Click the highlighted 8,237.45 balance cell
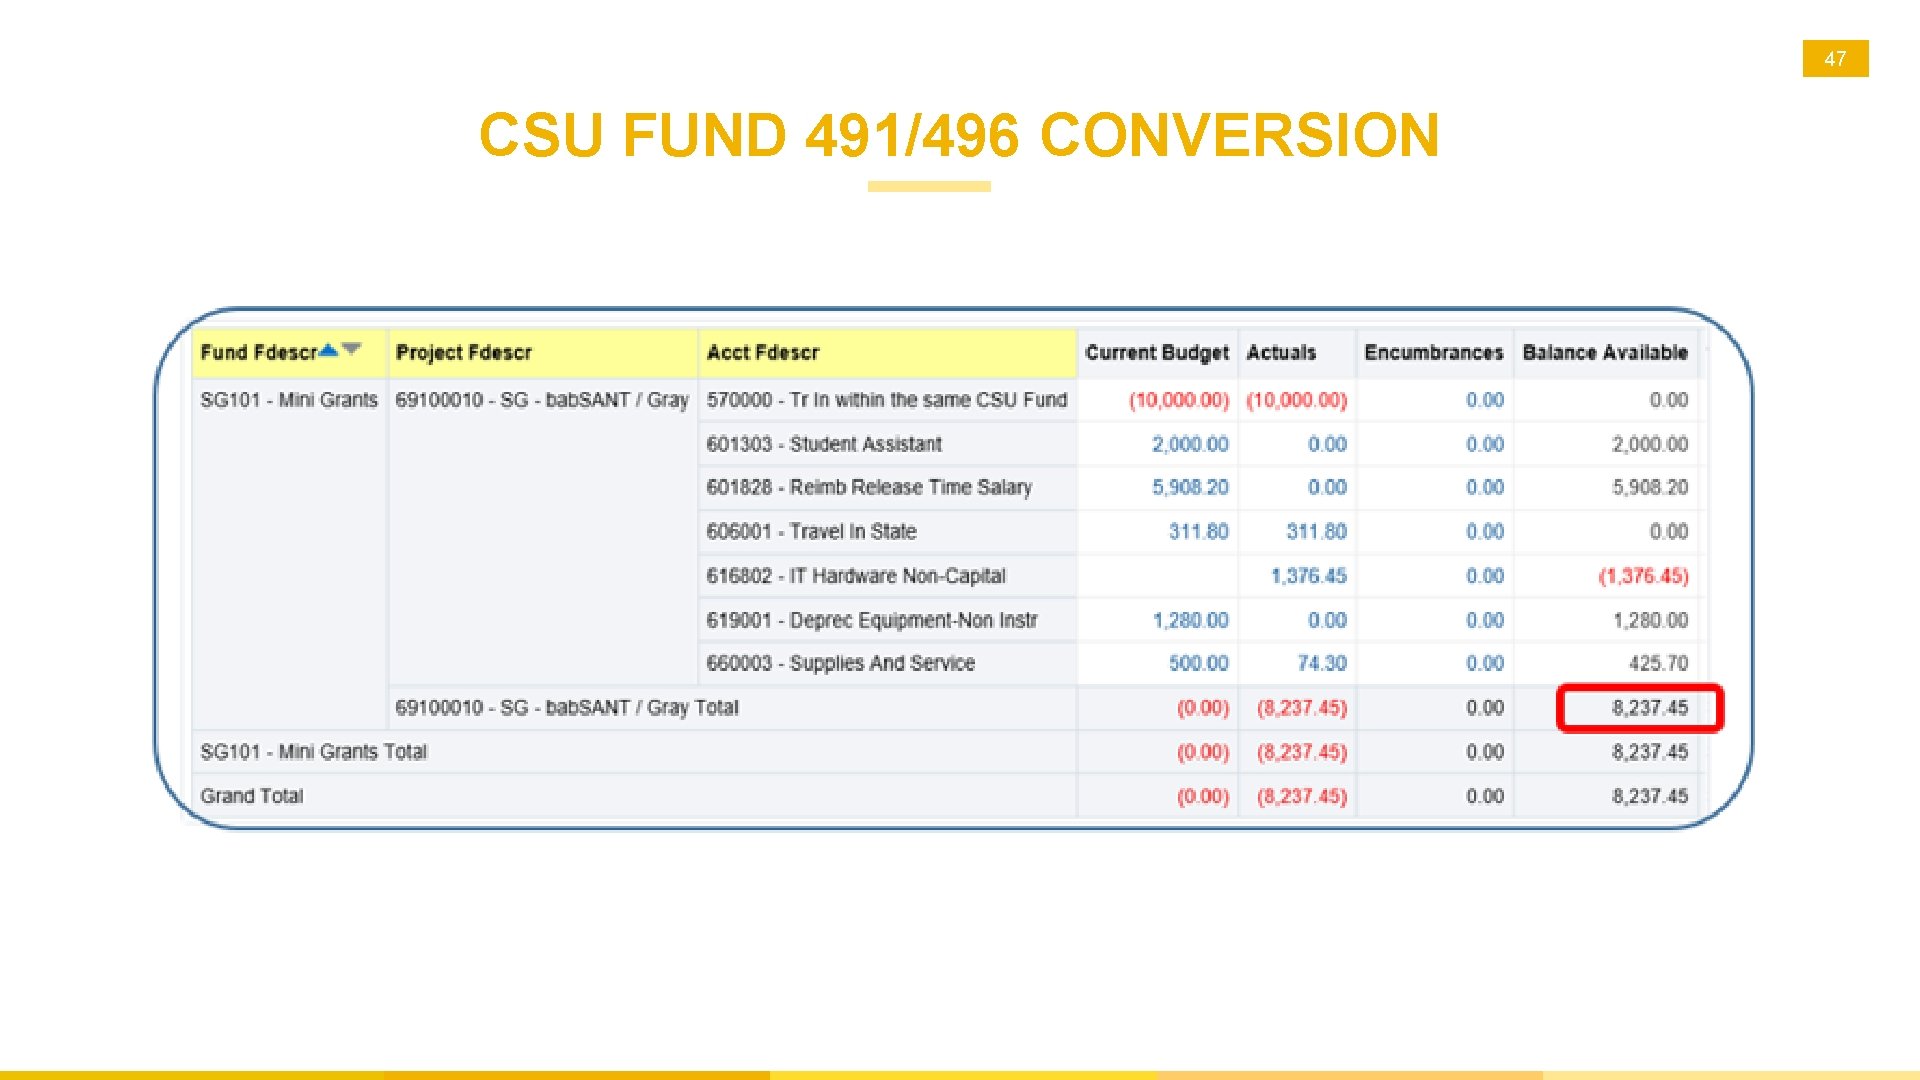 [1648, 708]
